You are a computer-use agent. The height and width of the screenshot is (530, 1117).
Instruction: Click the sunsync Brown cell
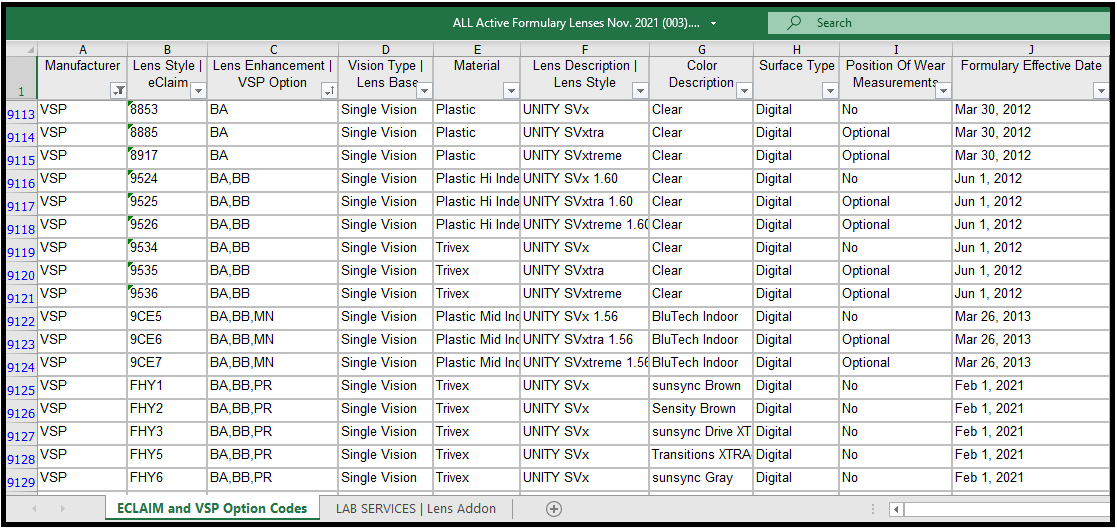pyautogui.click(x=702, y=386)
